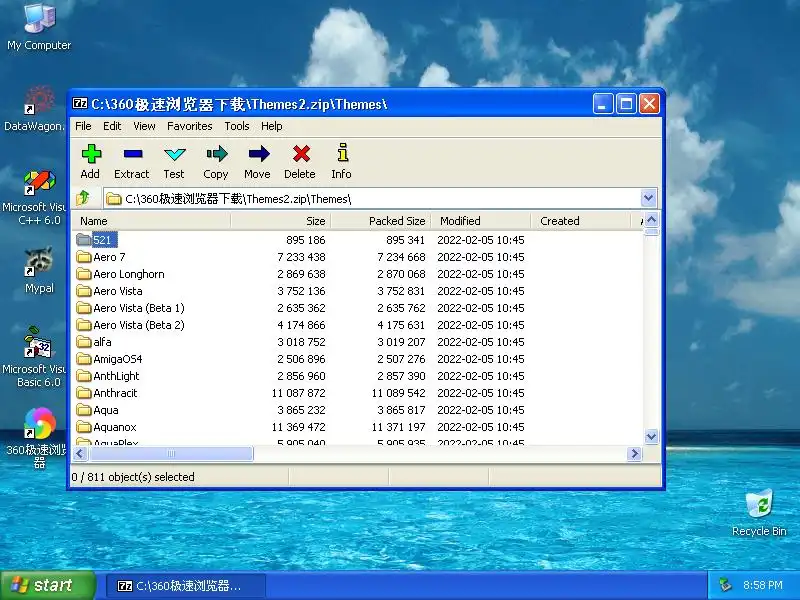Click the 7z icon in title bar
800x600 pixels.
pos(80,104)
